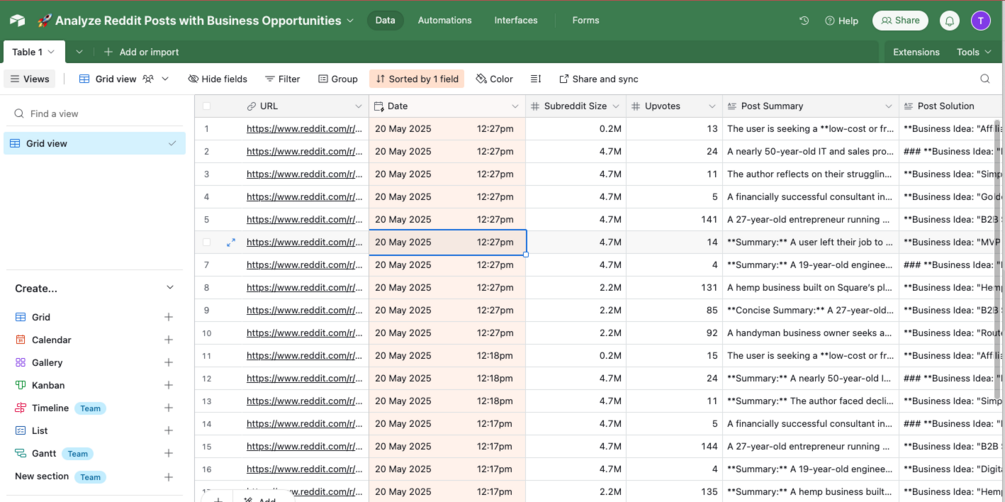The height and width of the screenshot is (502, 1005).
Task: Open the Post Summary column dropdown
Action: pos(888,106)
